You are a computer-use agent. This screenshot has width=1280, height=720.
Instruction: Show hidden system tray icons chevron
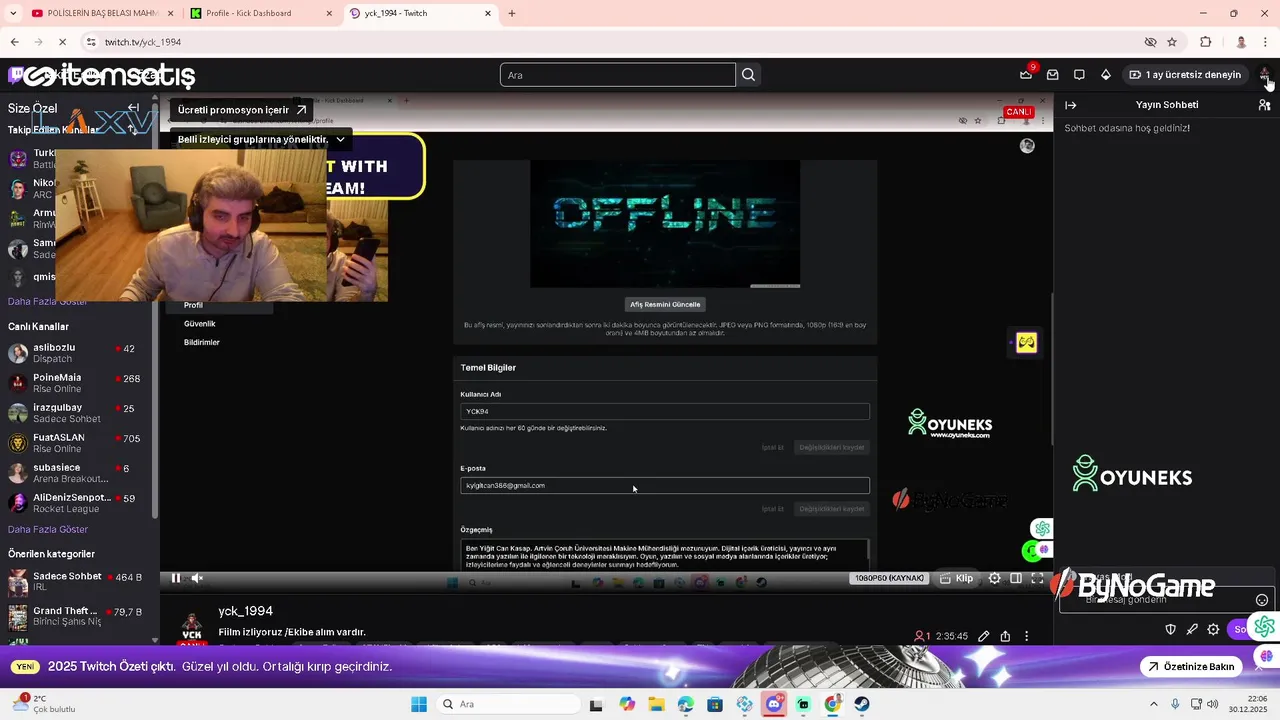1153,704
